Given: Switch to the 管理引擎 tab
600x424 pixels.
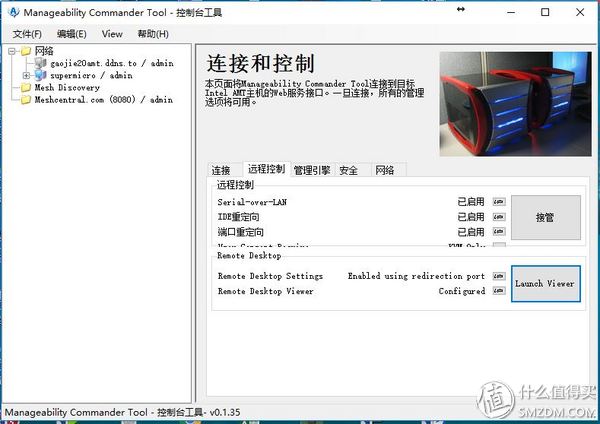Looking at the screenshot, I should tap(312, 170).
